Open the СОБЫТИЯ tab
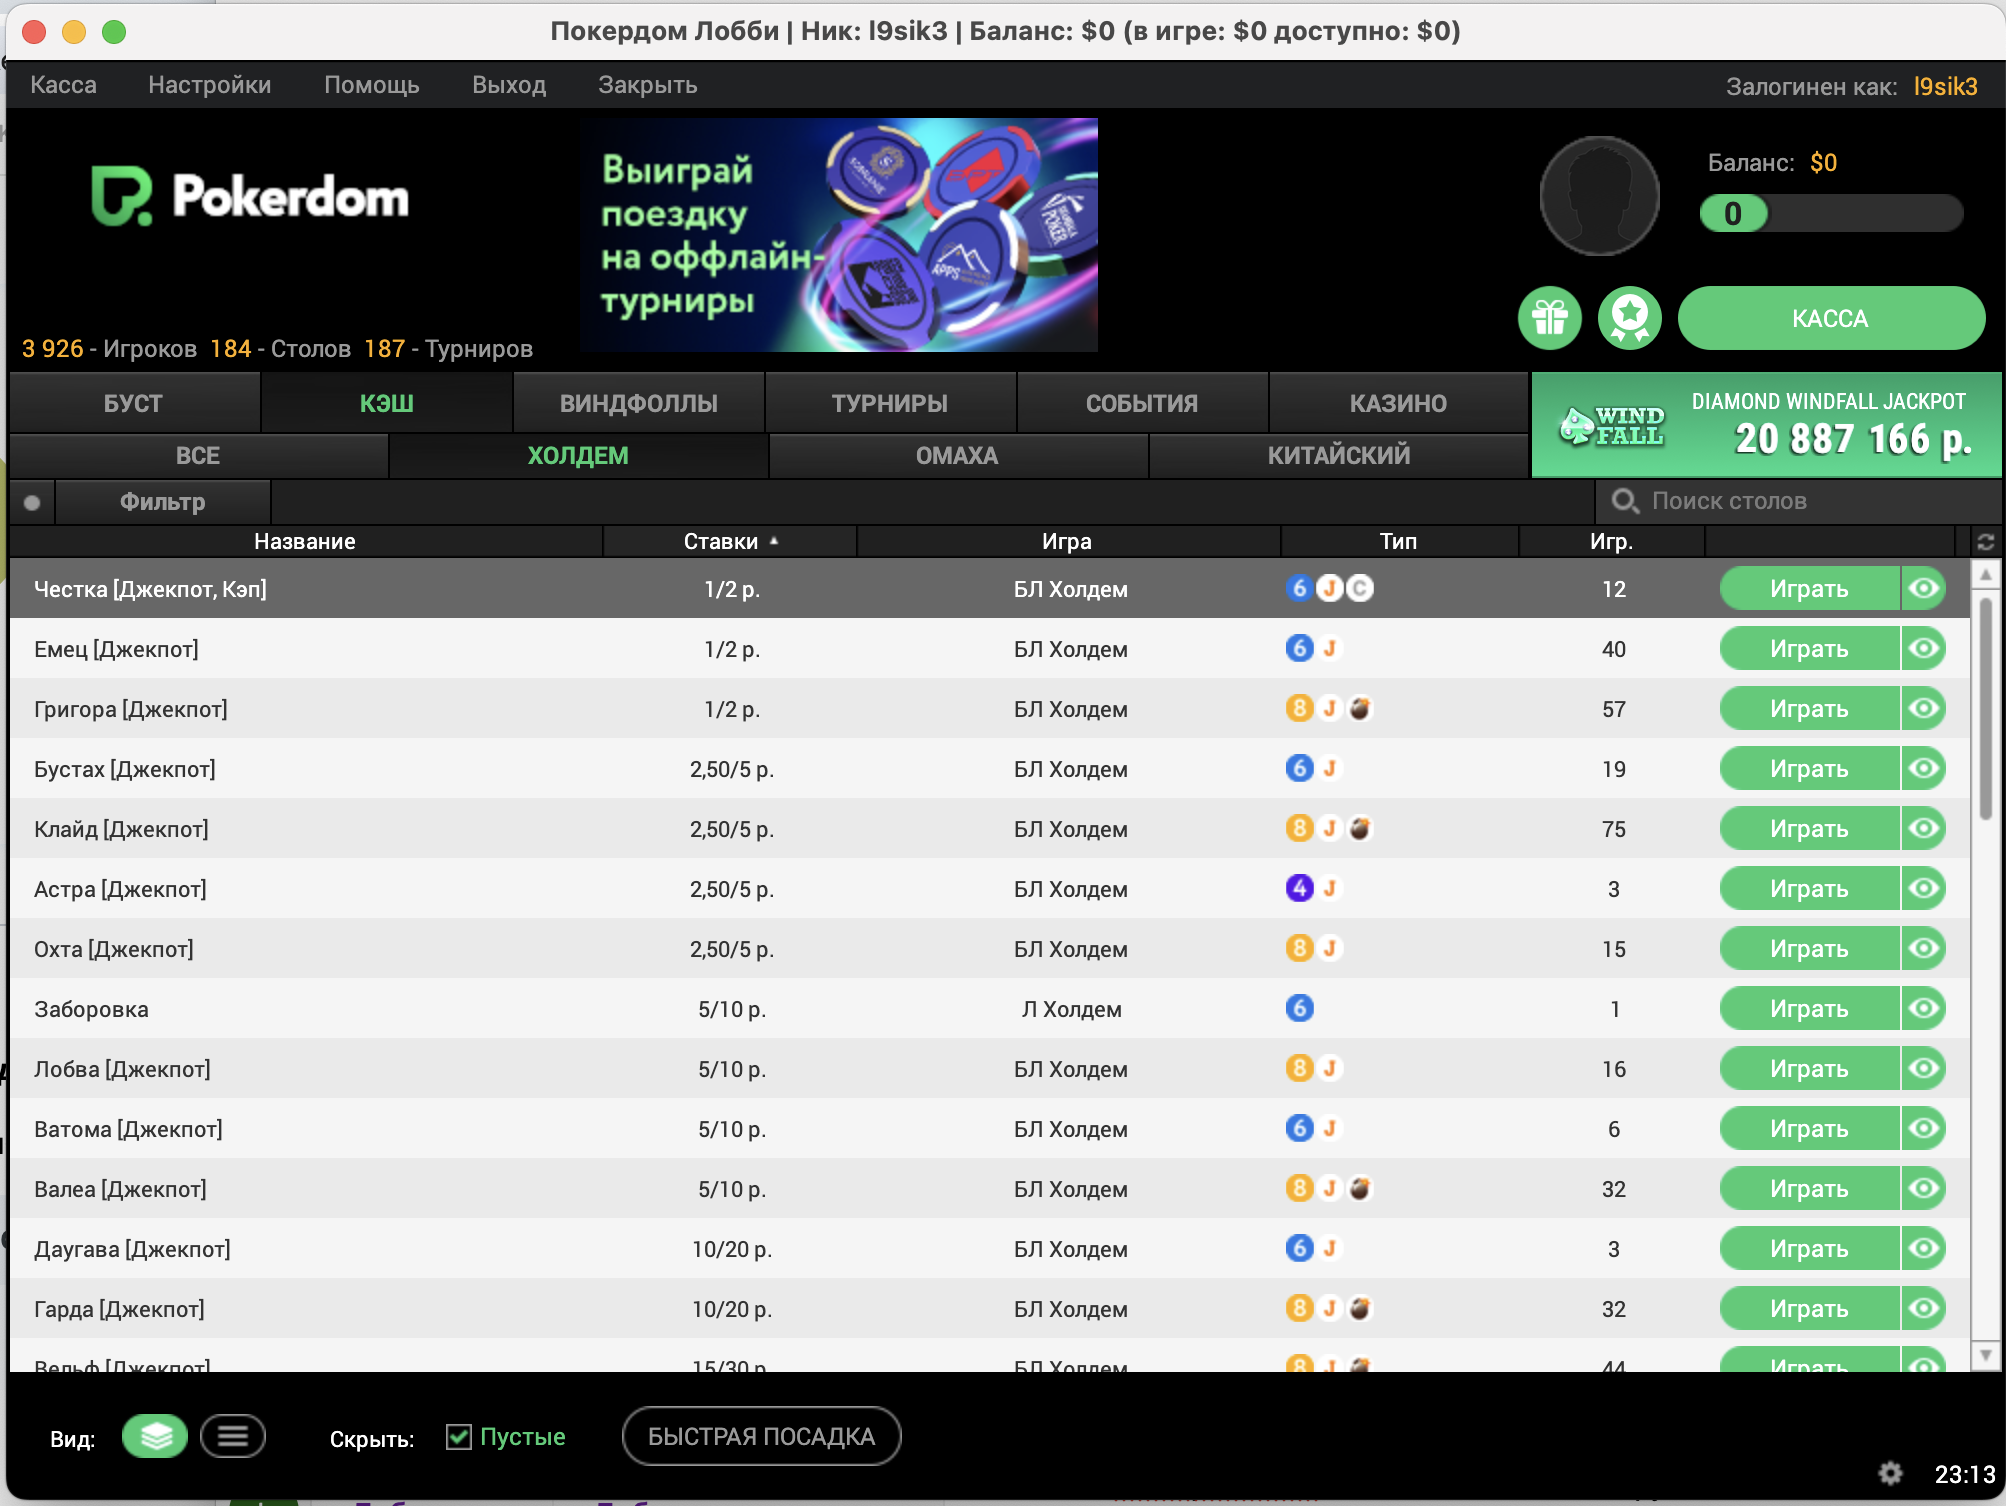Screen dimensions: 2006x1506 1142,403
